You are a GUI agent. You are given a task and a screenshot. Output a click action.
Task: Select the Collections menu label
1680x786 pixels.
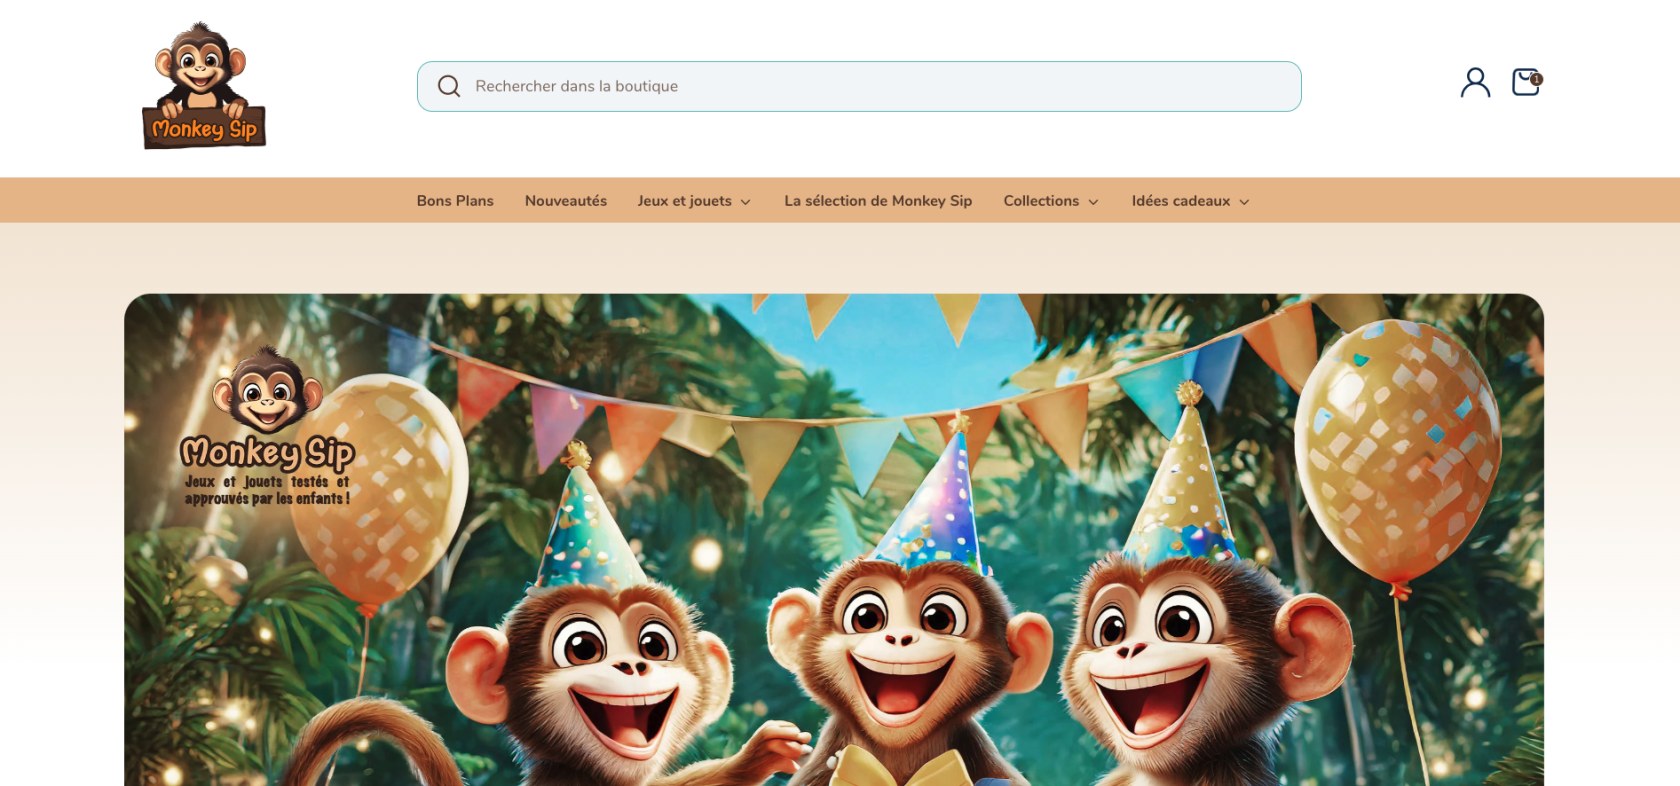tap(1041, 201)
